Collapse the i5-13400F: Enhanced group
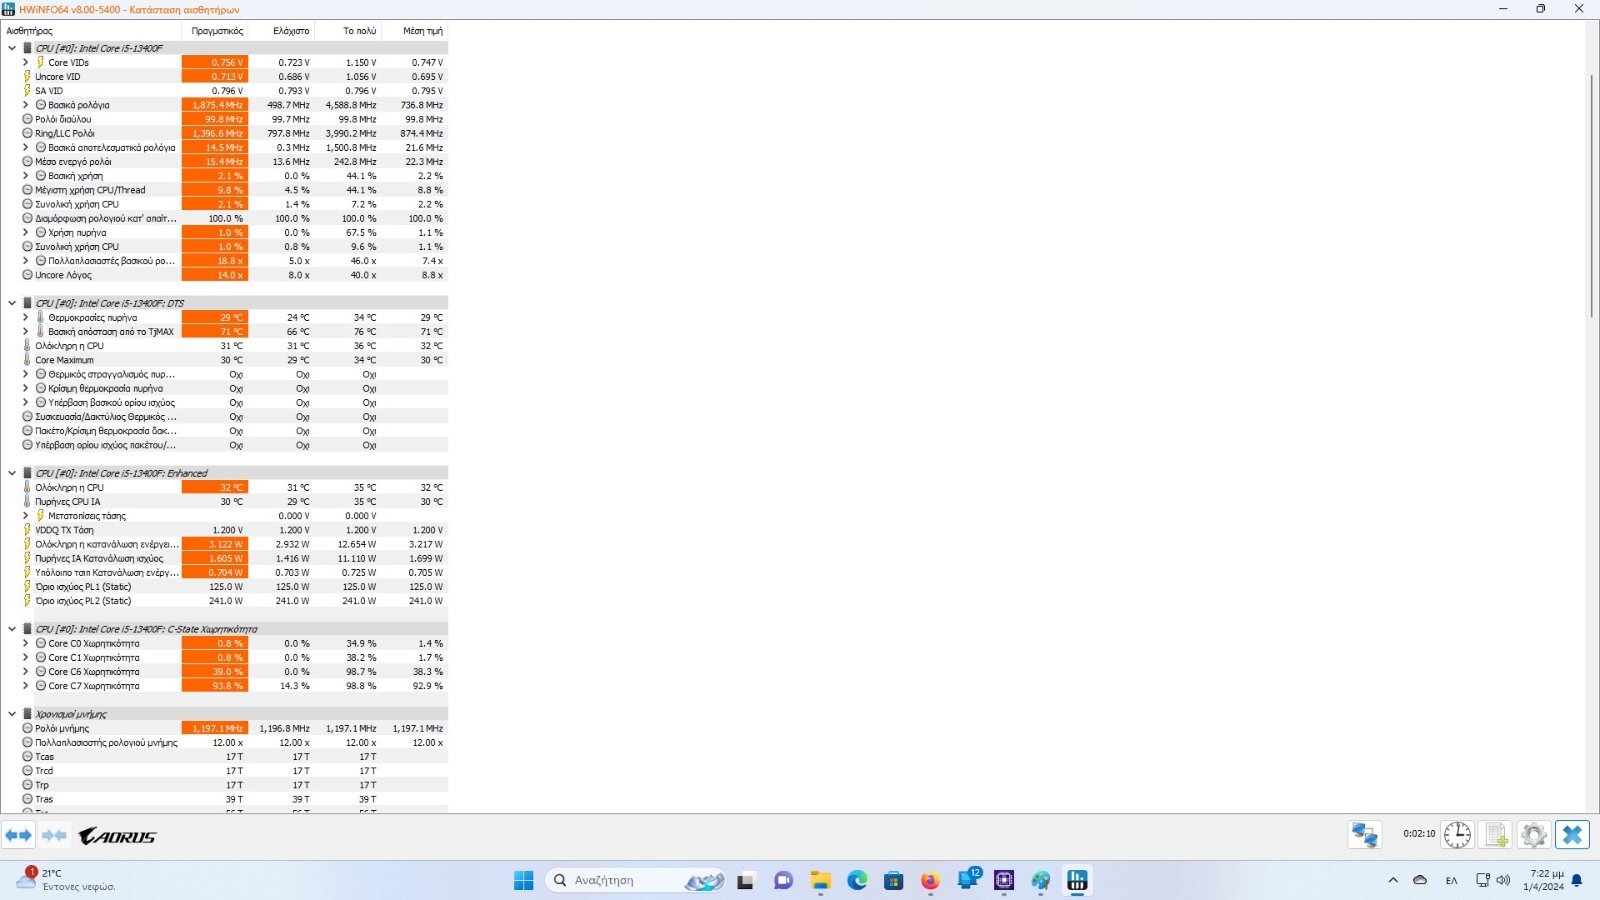Screen dimensions: 1600x900 point(12,473)
